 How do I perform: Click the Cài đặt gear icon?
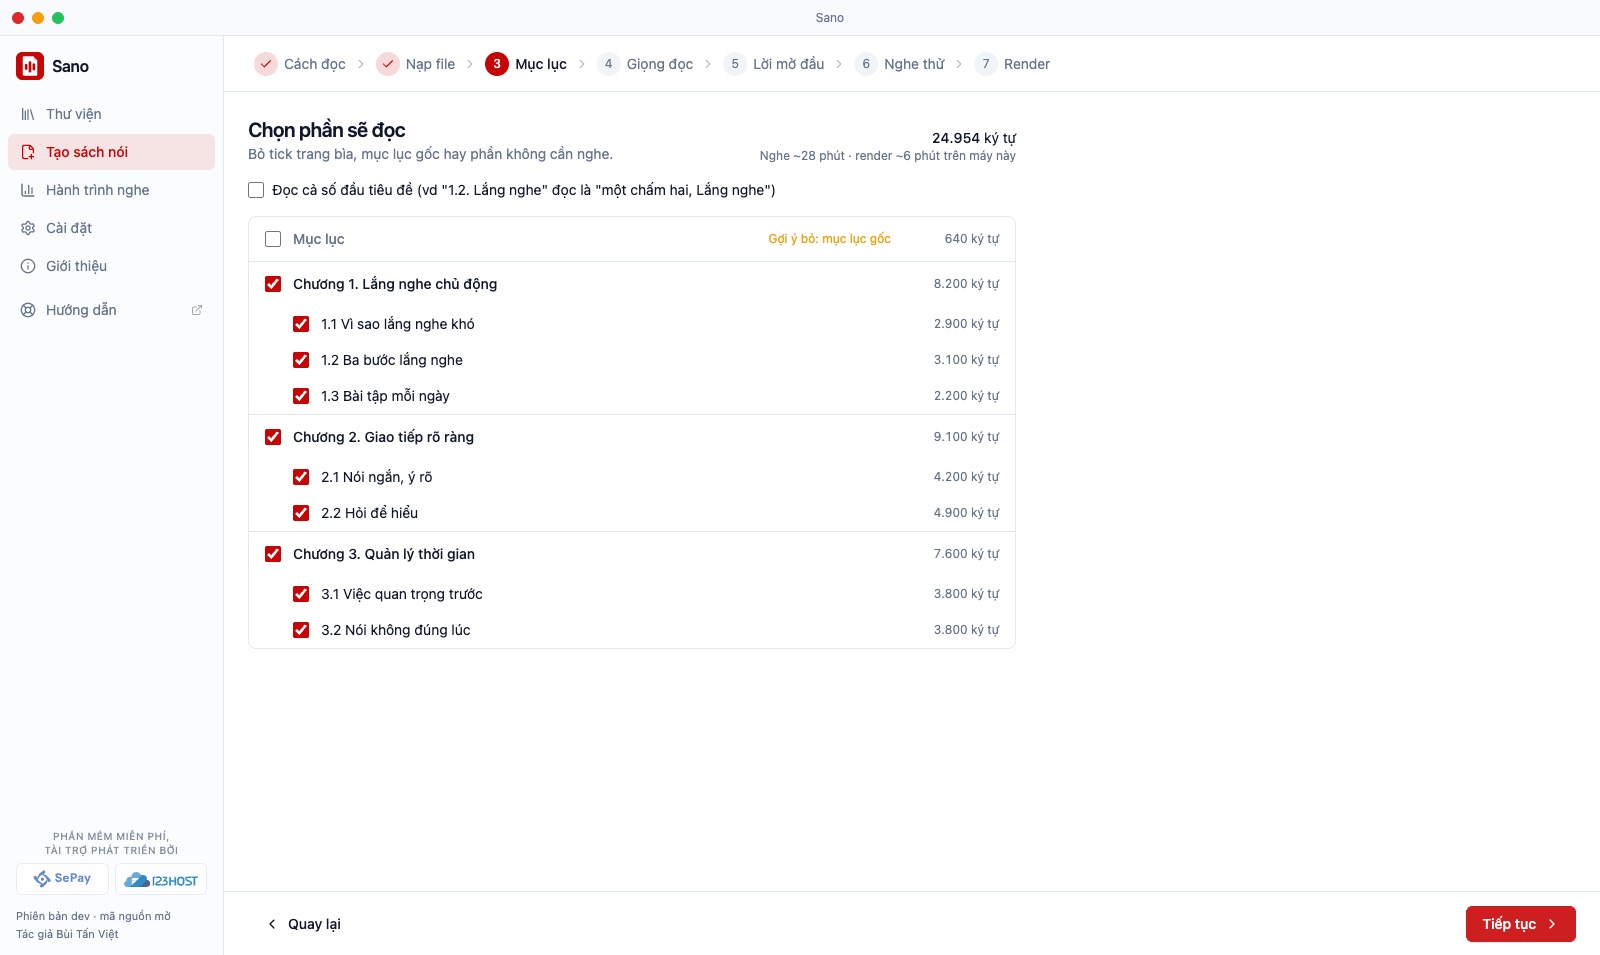tap(28, 228)
